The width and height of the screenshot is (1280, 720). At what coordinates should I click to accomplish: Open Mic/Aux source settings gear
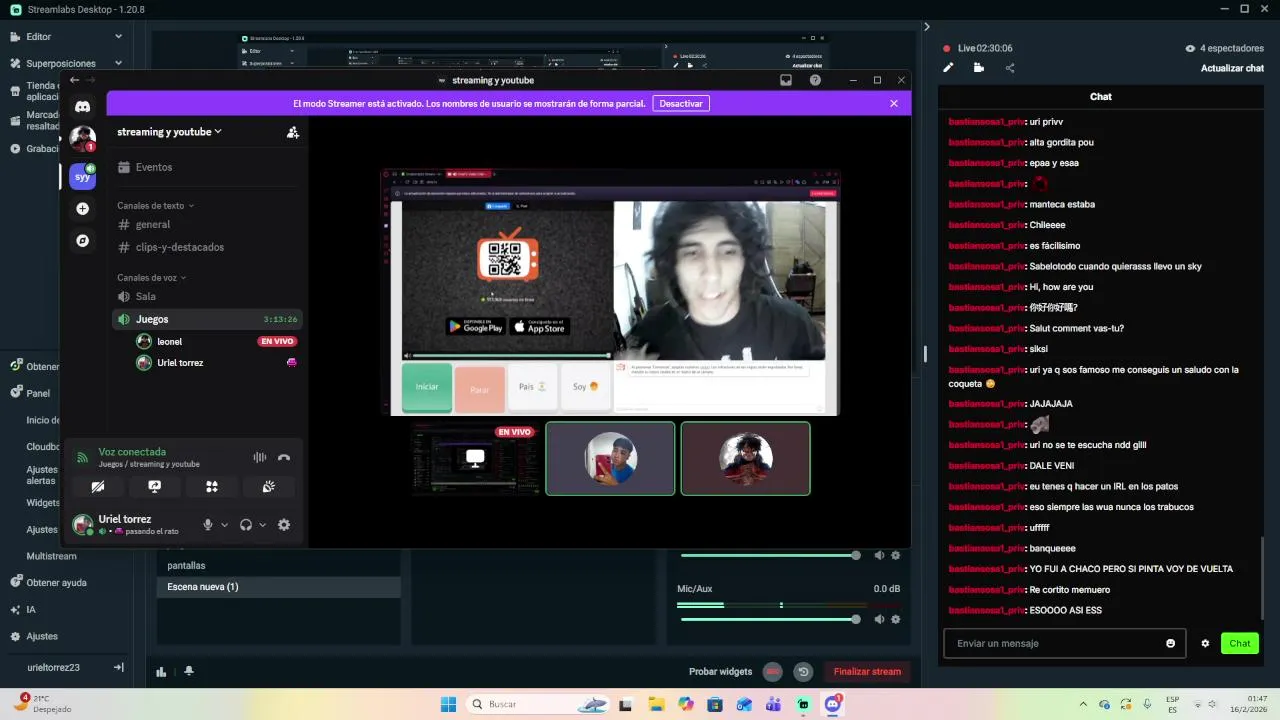[896, 619]
